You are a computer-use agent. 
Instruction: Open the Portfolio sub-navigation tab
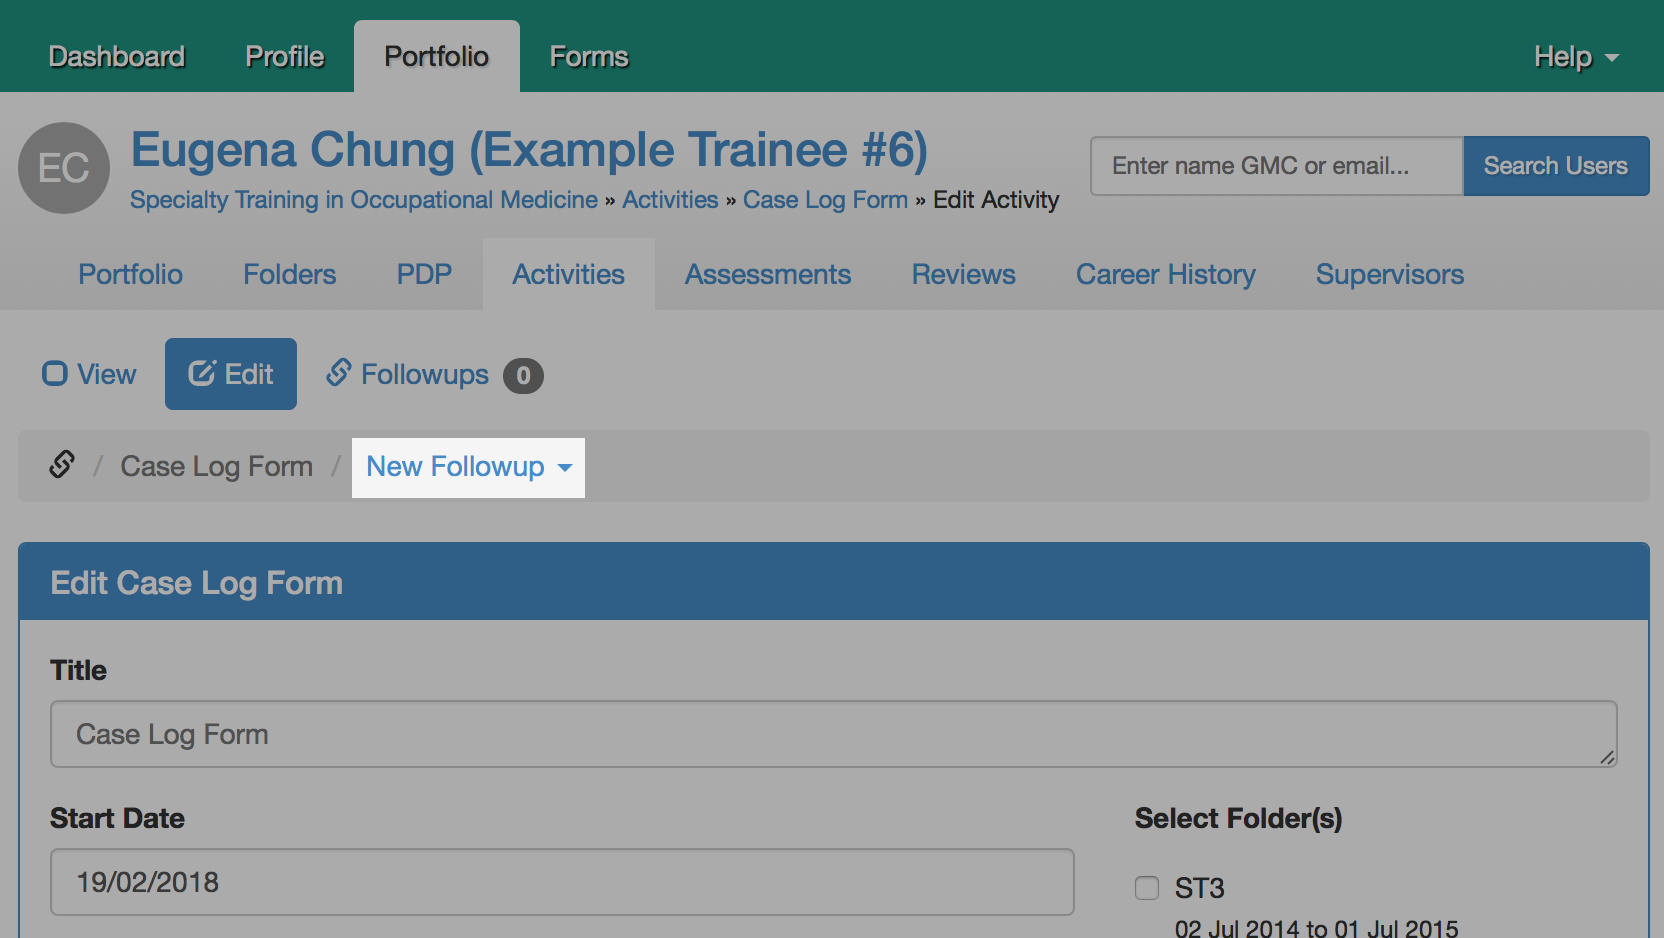coord(131,274)
